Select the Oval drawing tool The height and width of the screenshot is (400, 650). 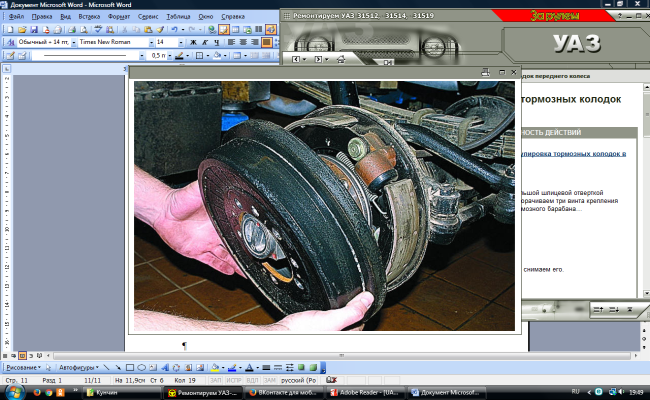(x=141, y=368)
